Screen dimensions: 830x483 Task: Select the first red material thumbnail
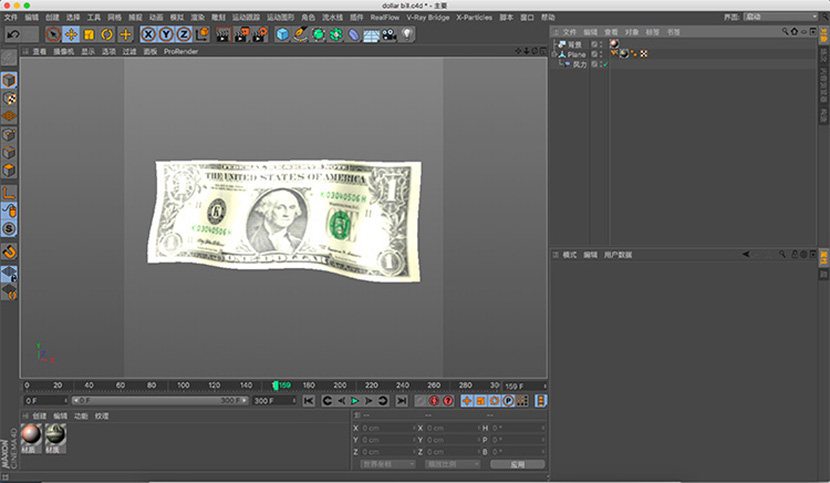[31, 439]
